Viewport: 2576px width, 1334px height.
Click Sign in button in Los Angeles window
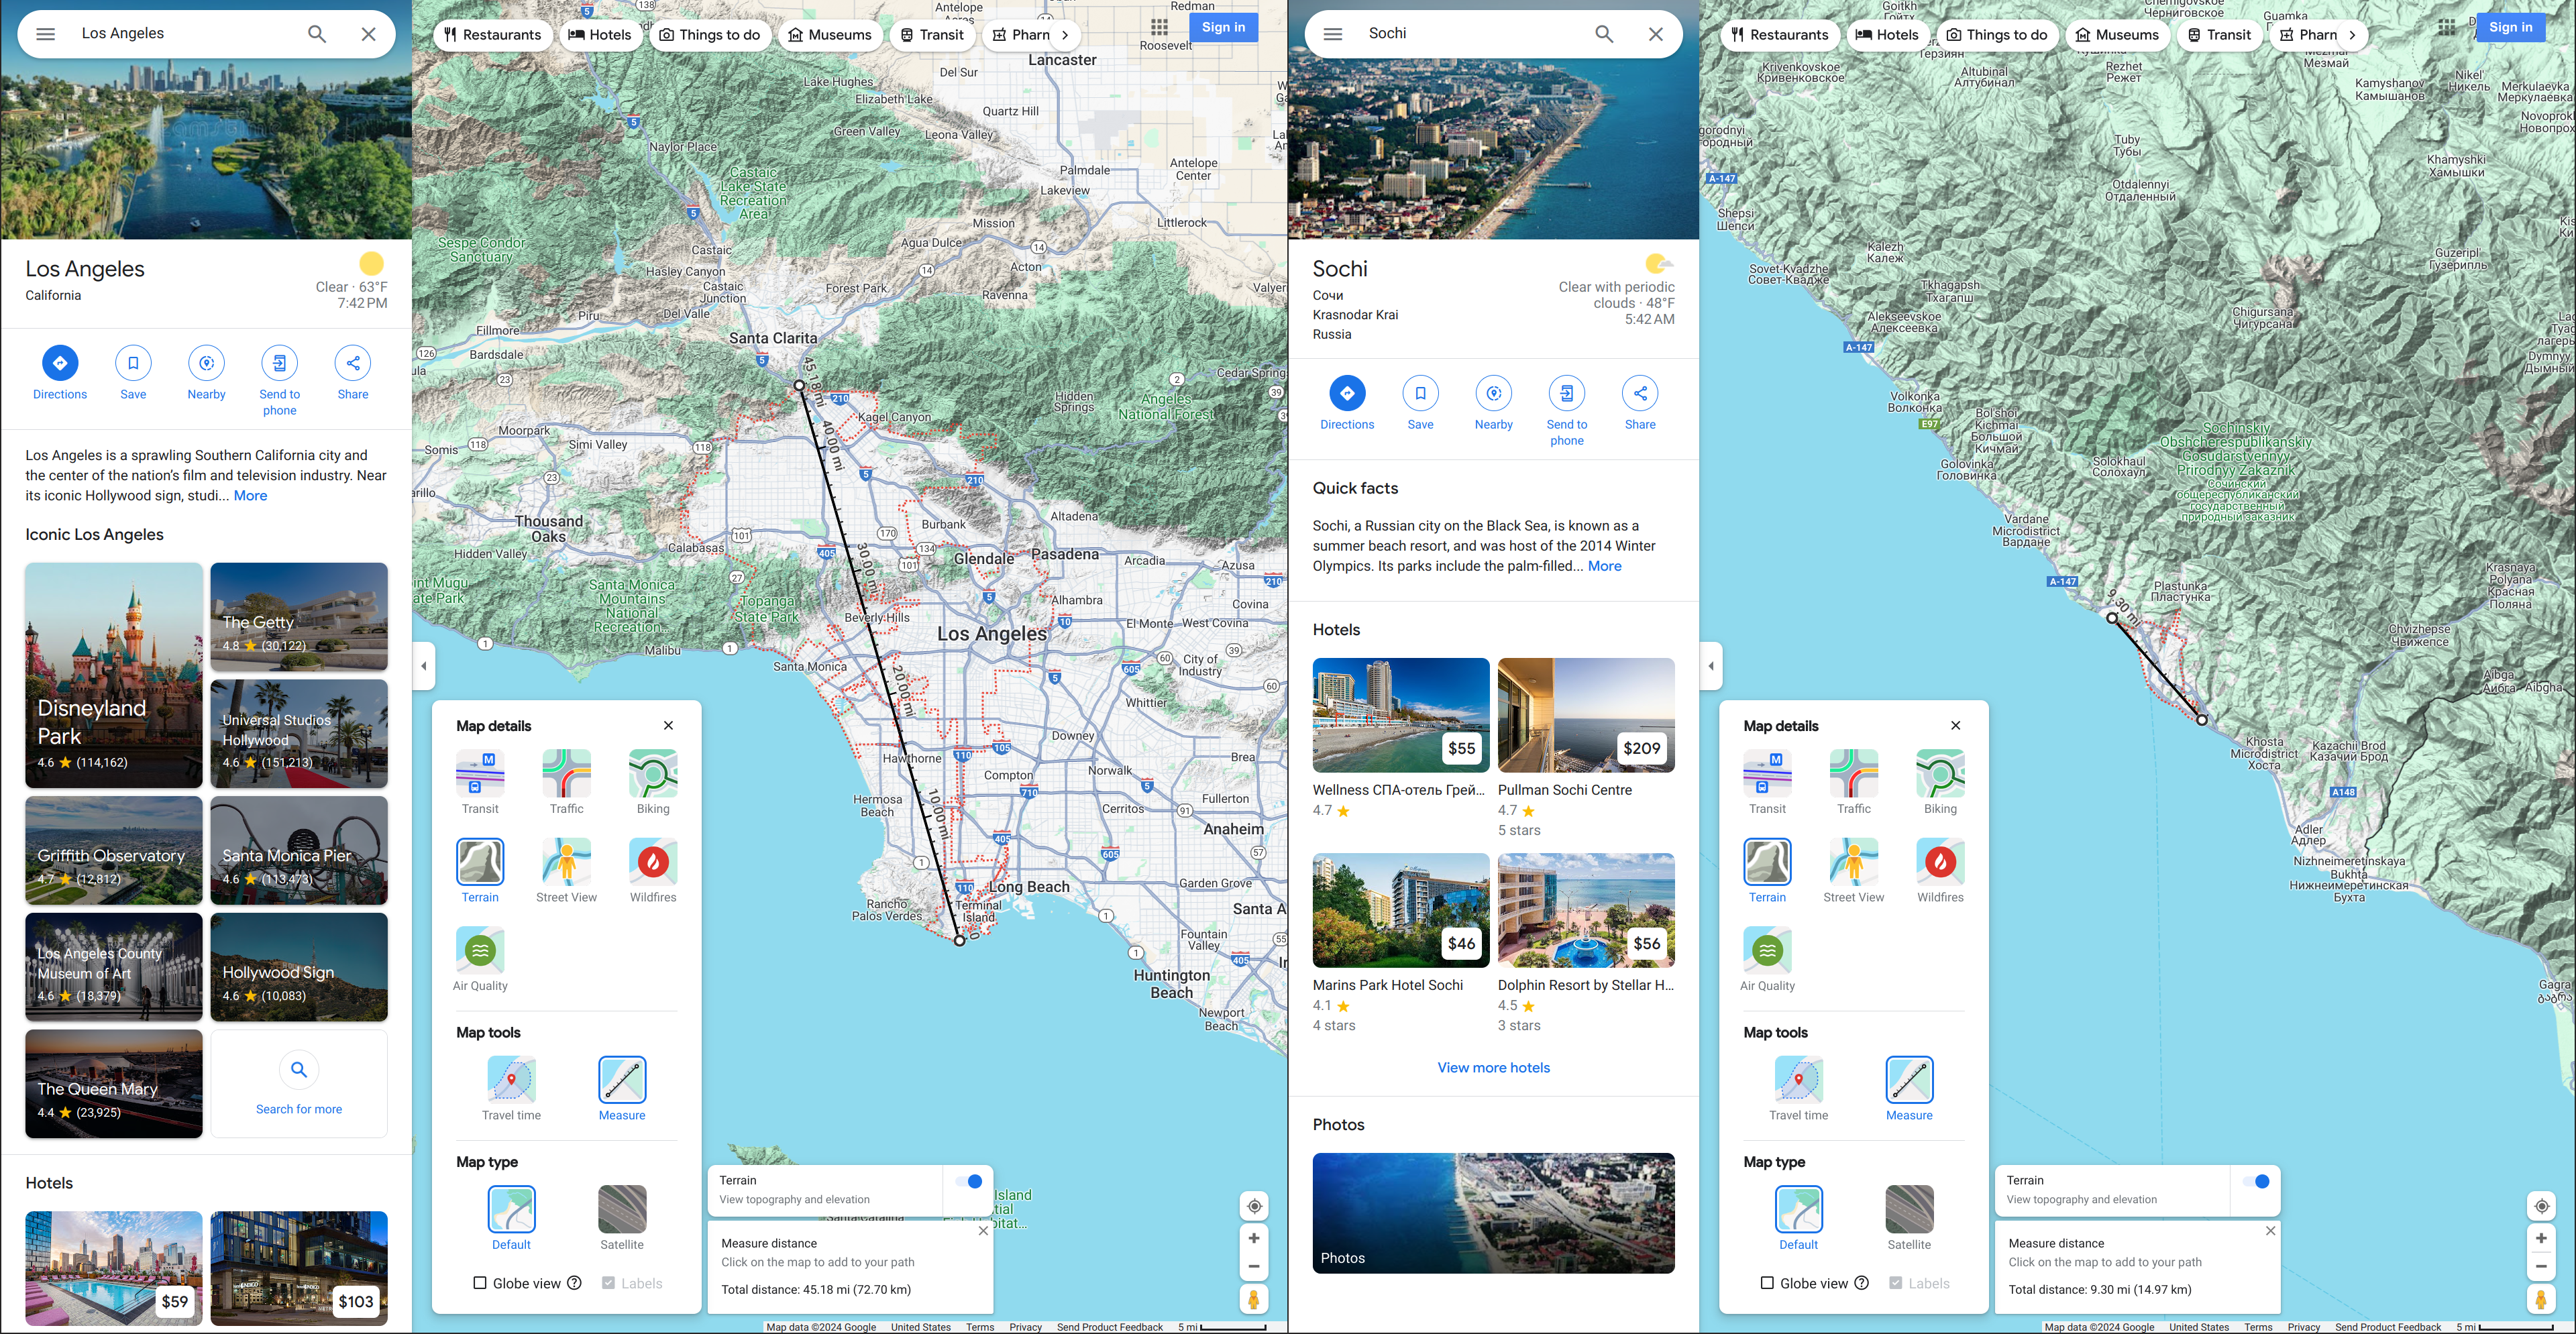(1223, 28)
